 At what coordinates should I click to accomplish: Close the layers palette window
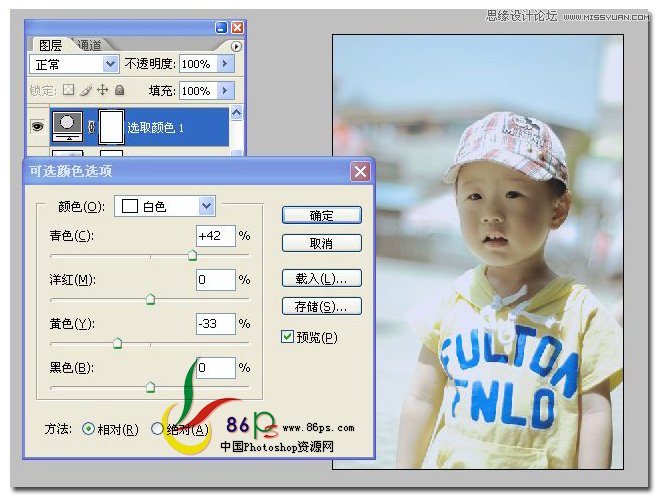pos(237,28)
